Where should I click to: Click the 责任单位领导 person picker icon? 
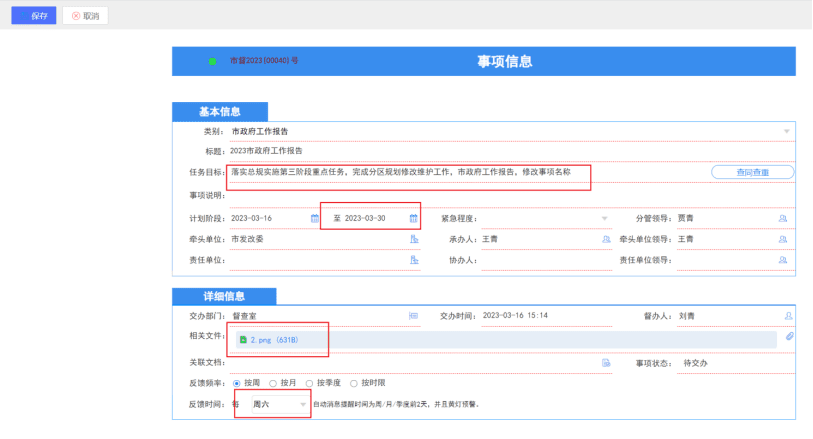[x=783, y=260]
